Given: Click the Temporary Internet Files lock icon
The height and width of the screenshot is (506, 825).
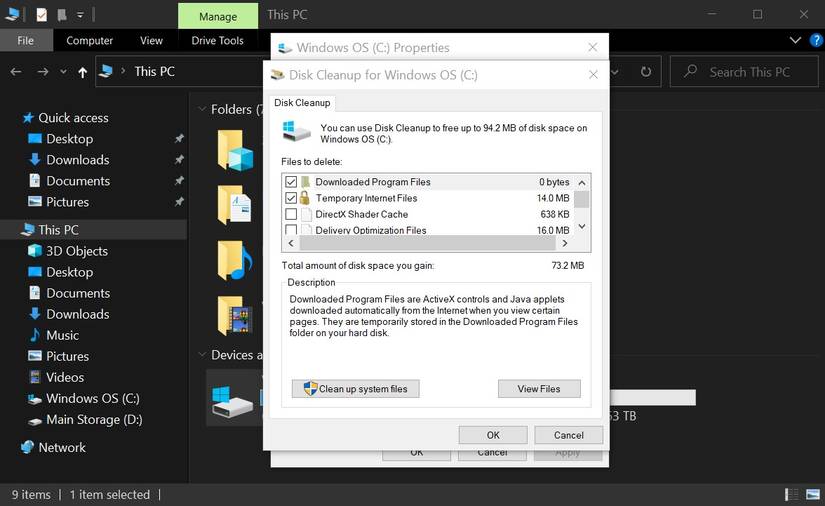Looking at the screenshot, I should tap(305, 198).
